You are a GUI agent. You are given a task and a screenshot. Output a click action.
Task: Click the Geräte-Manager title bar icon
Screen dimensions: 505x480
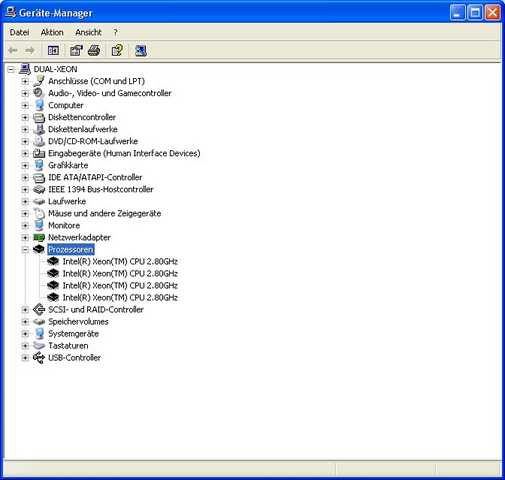tap(10, 12)
